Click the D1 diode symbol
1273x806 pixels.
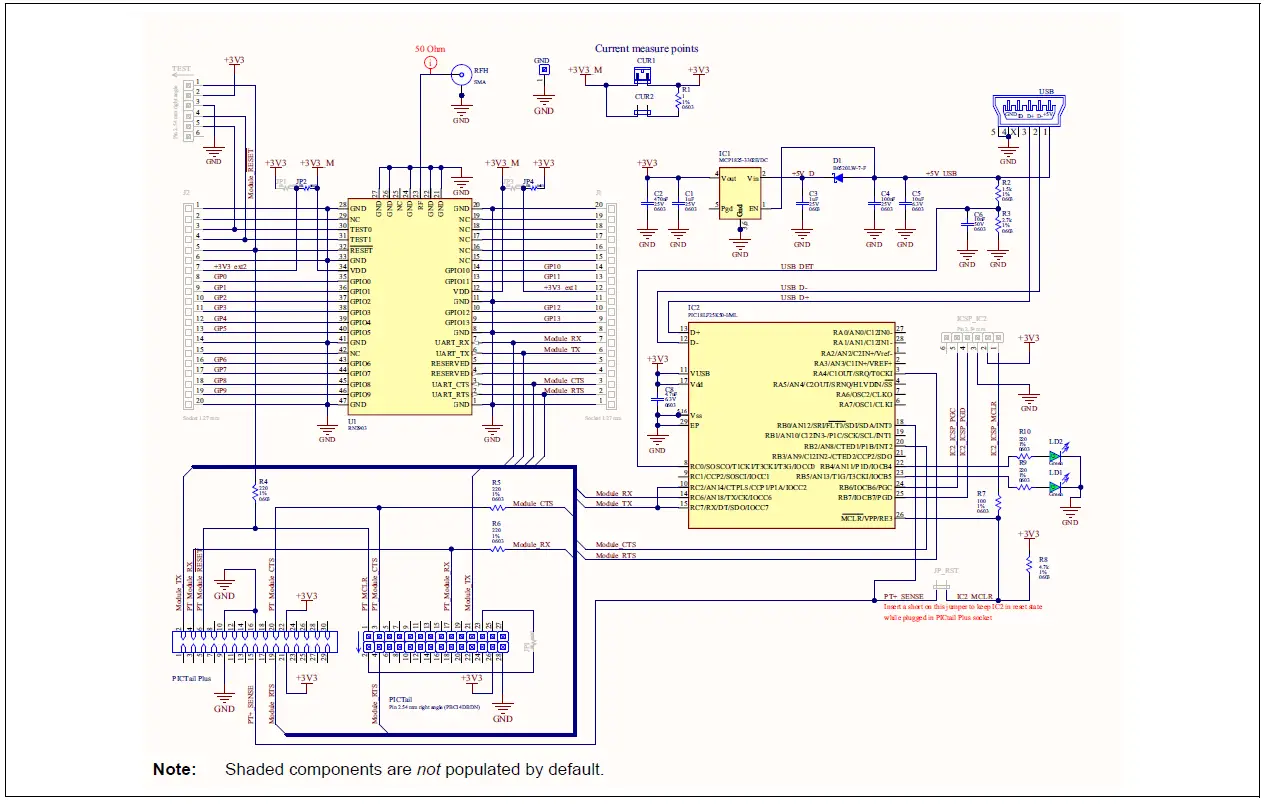pos(838,178)
